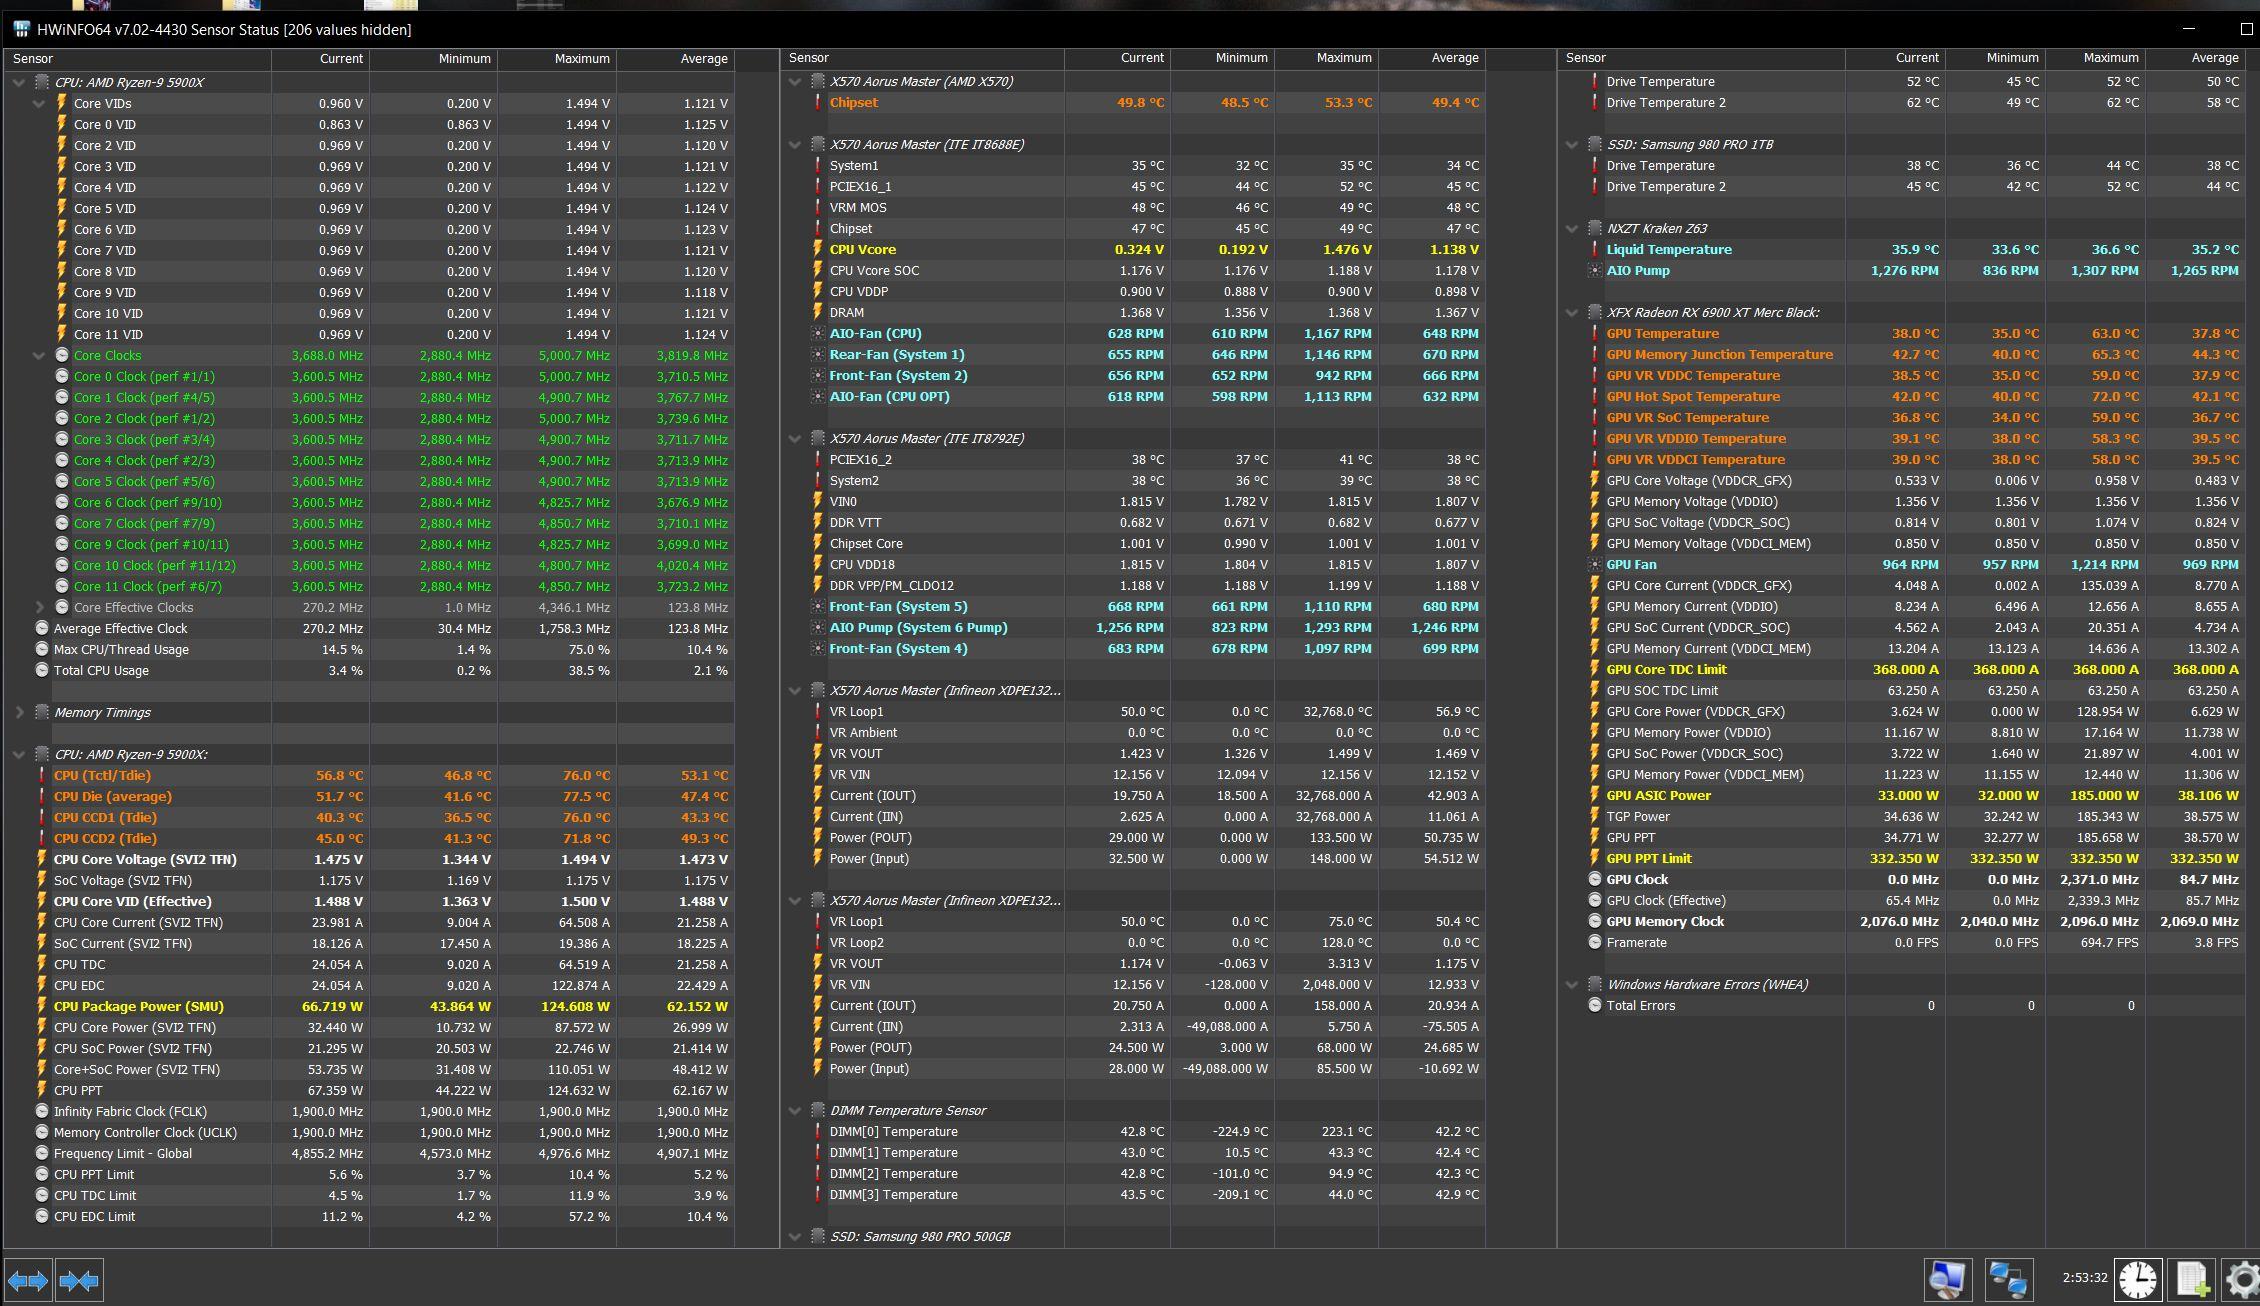Viewport: 2260px width, 1306px height.
Task: Click thermometer icon beside DIMM[0] Temperature
Action: click(818, 1131)
